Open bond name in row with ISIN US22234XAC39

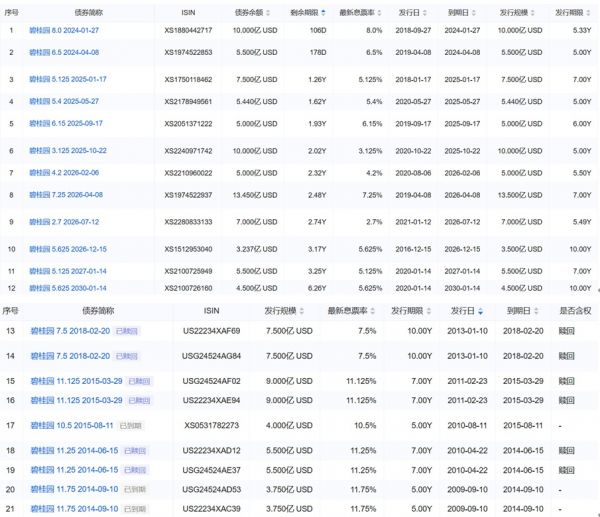coord(74,509)
